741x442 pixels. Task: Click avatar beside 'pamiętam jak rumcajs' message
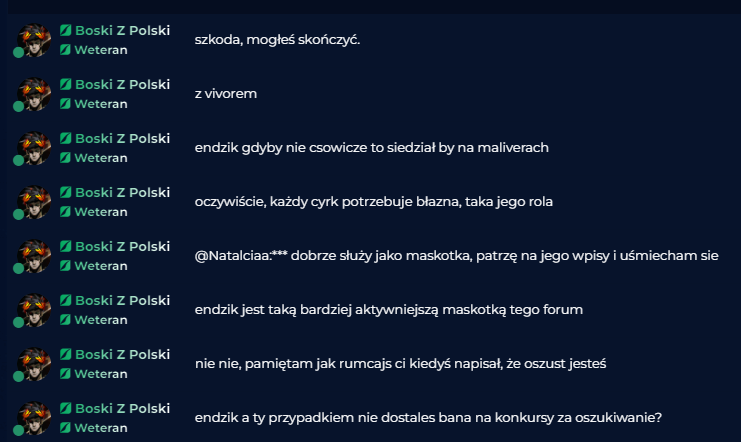[34, 364]
